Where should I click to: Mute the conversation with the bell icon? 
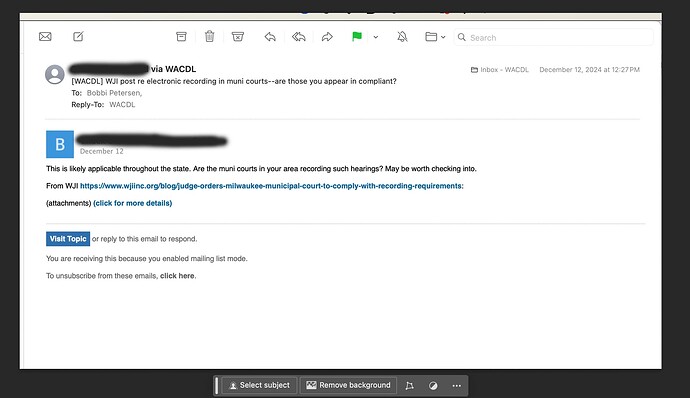click(402, 37)
